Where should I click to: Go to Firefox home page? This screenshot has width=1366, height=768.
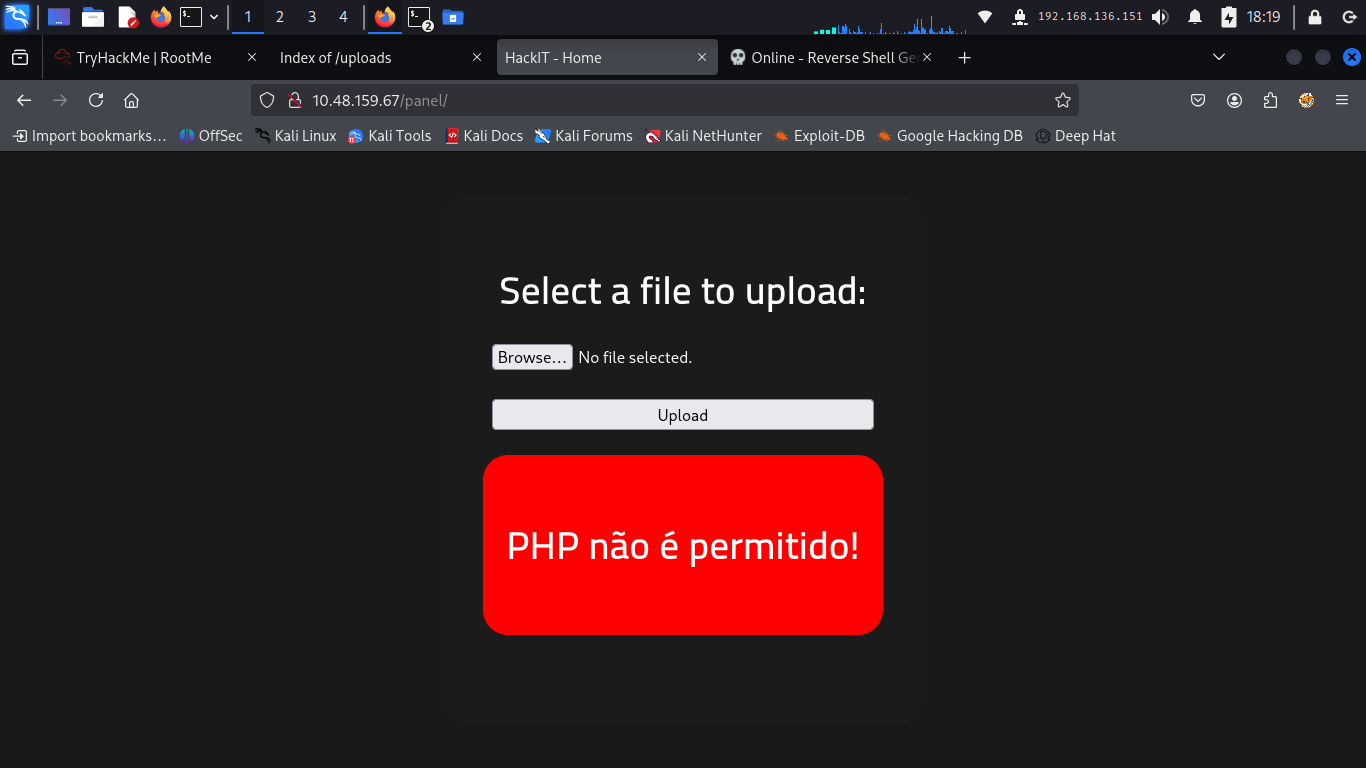[131, 100]
